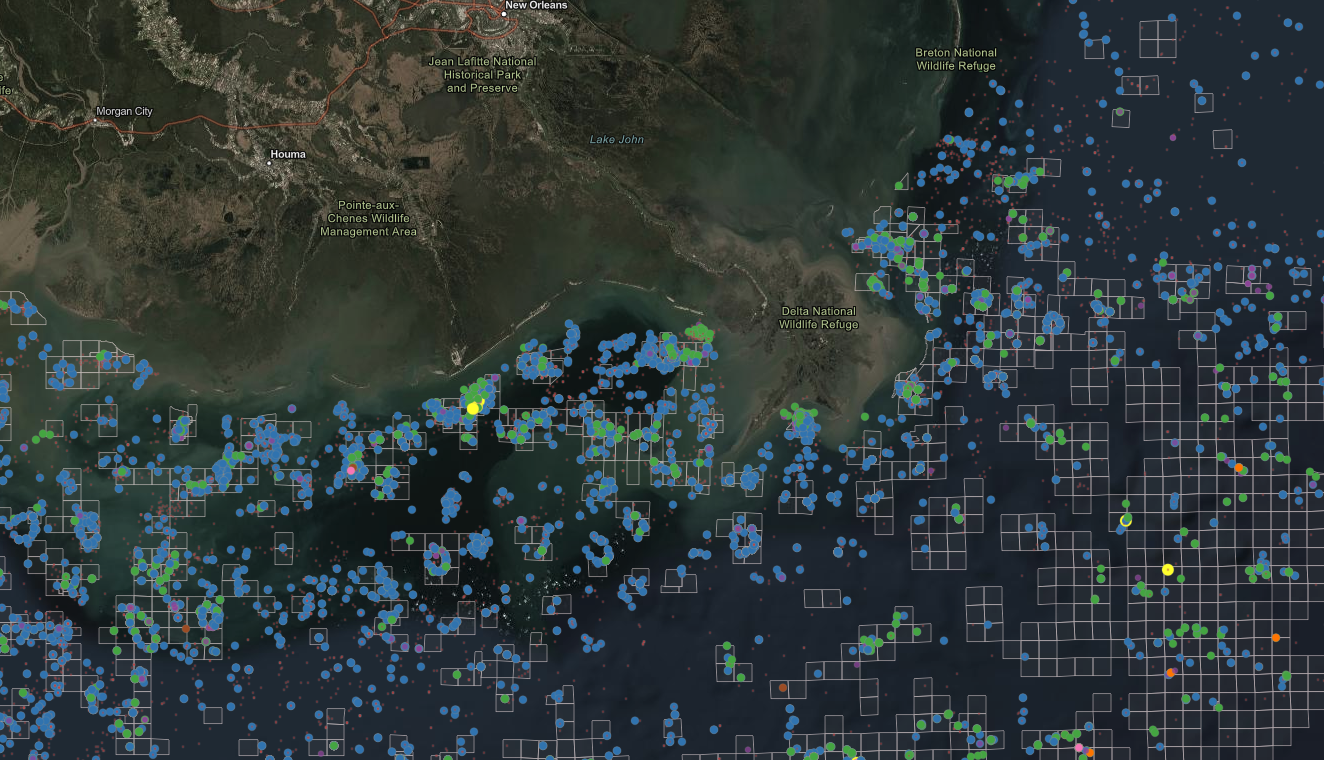
Task: Select Delta National Wildlife Refuge label
Action: tap(818, 318)
